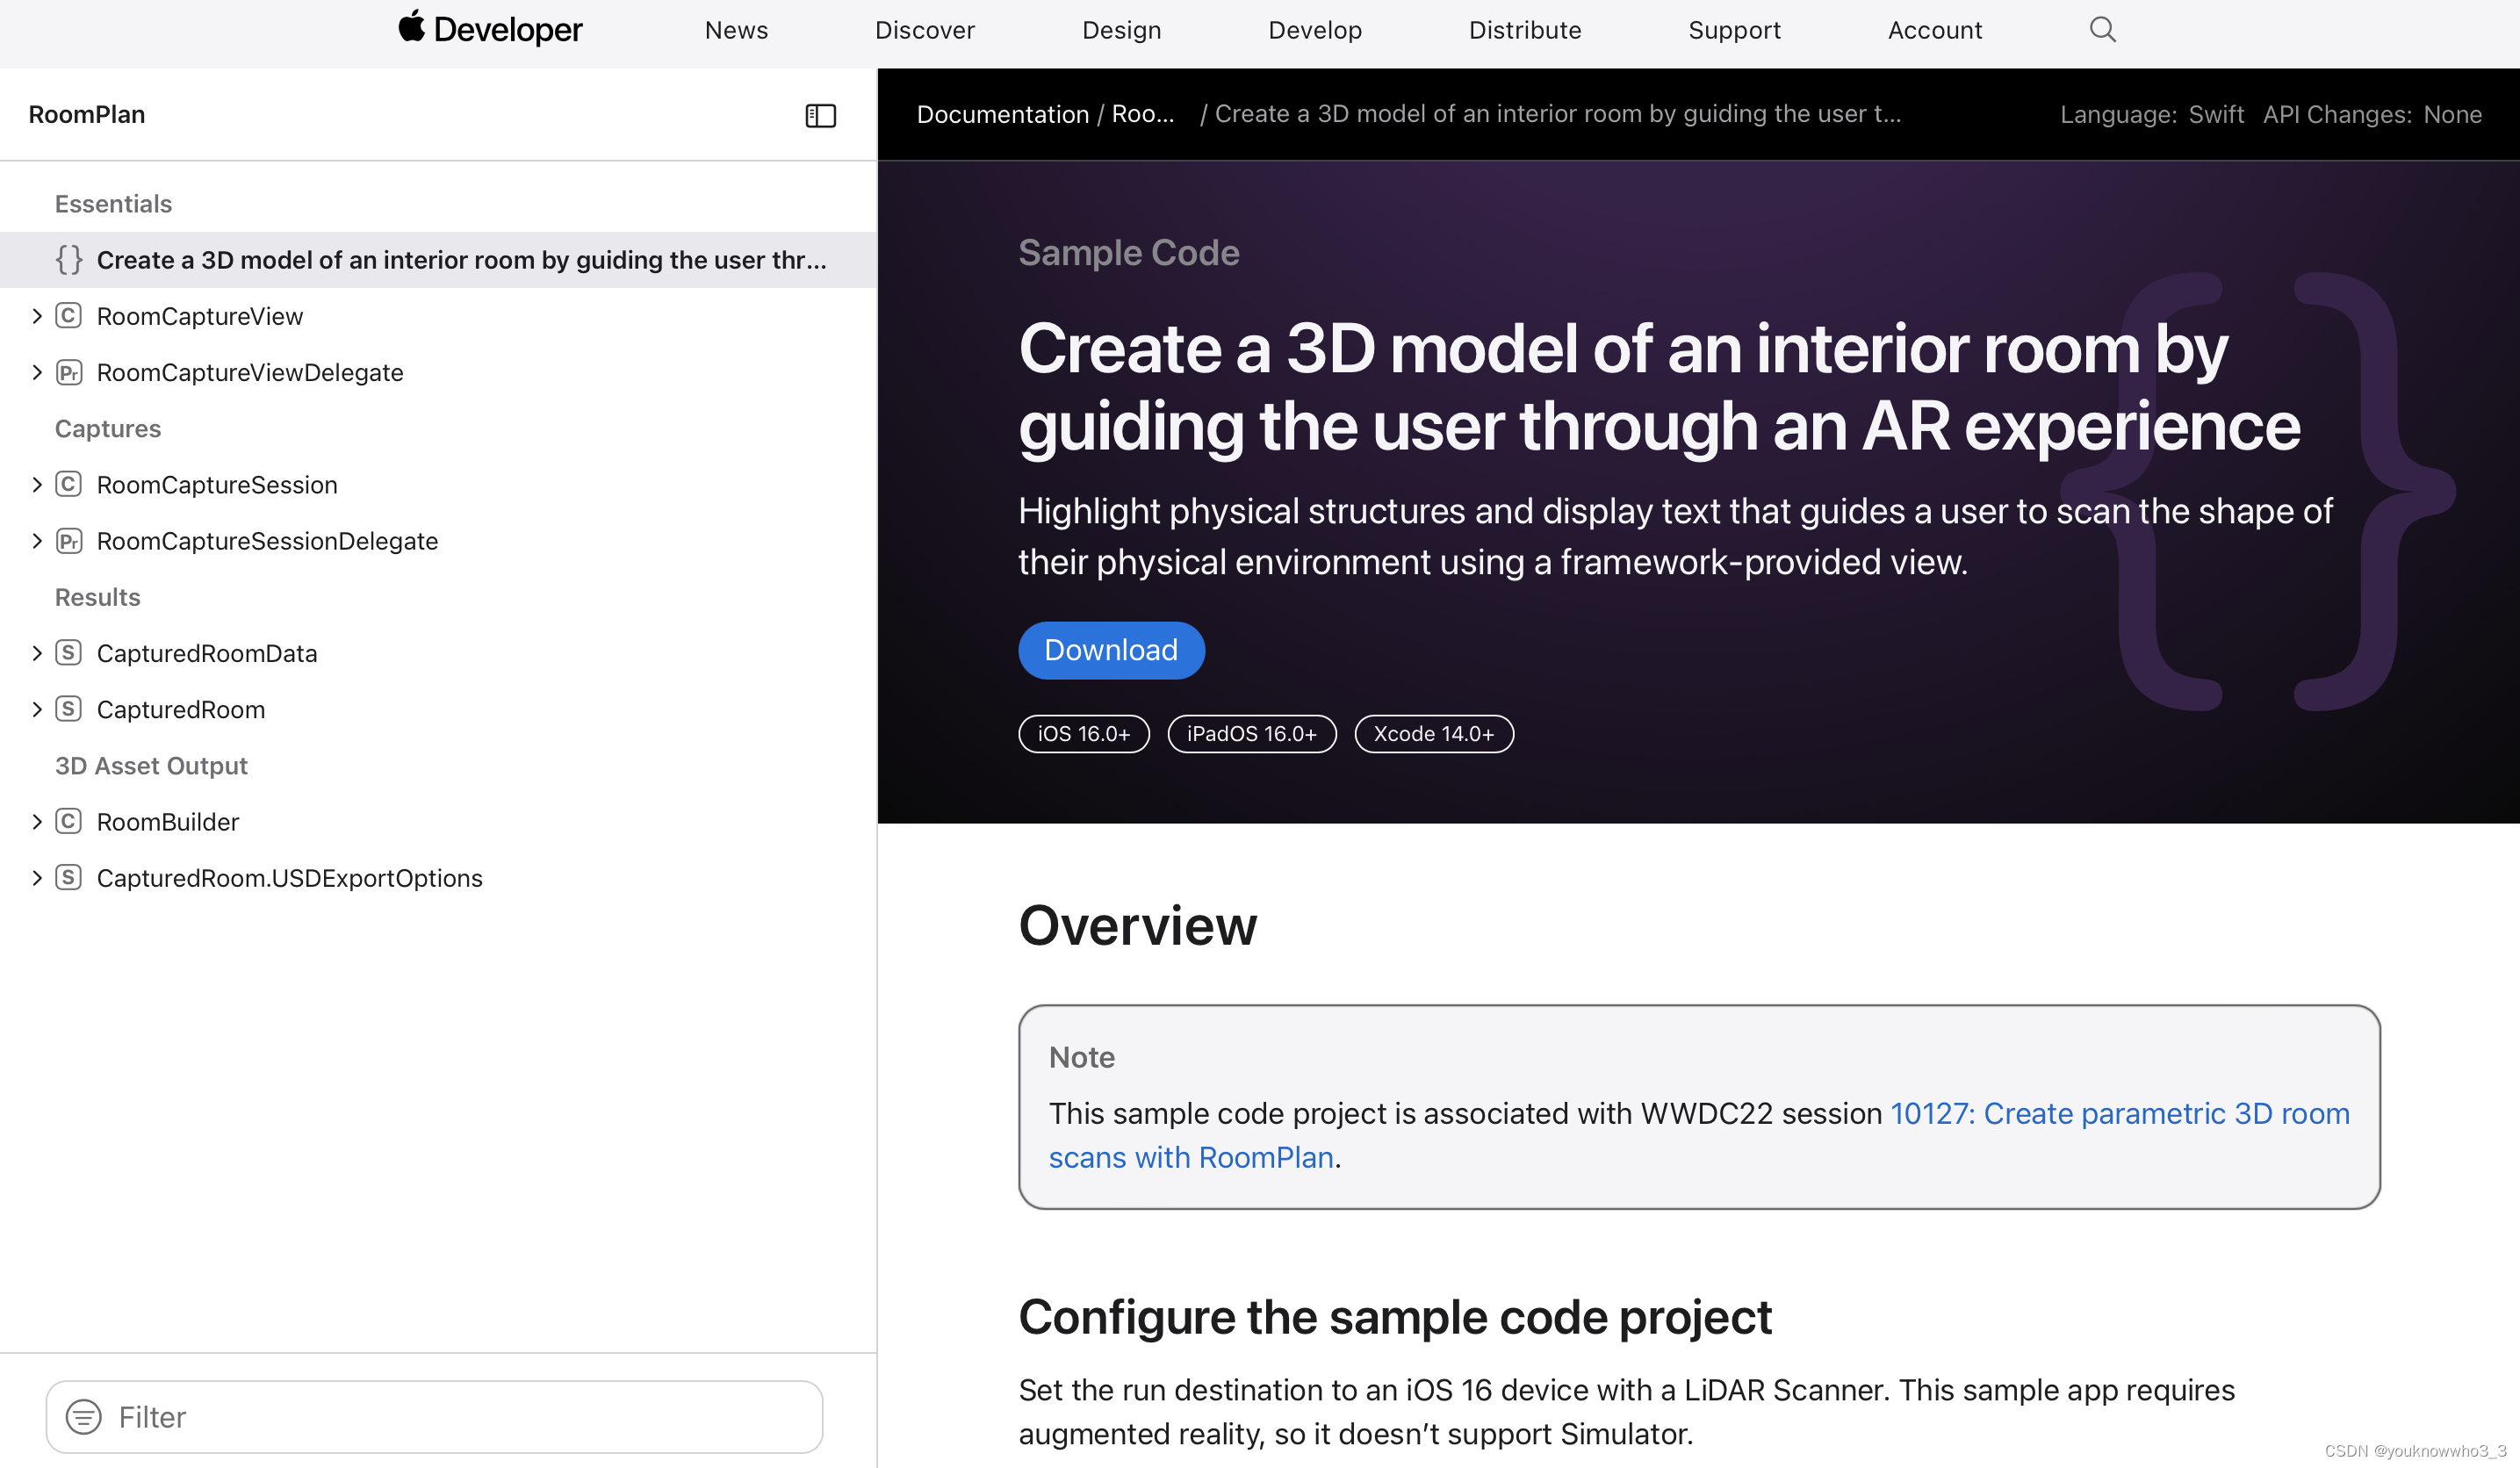The image size is (2520, 1468).
Task: Click the search magnifier icon
Action: tap(2102, 30)
